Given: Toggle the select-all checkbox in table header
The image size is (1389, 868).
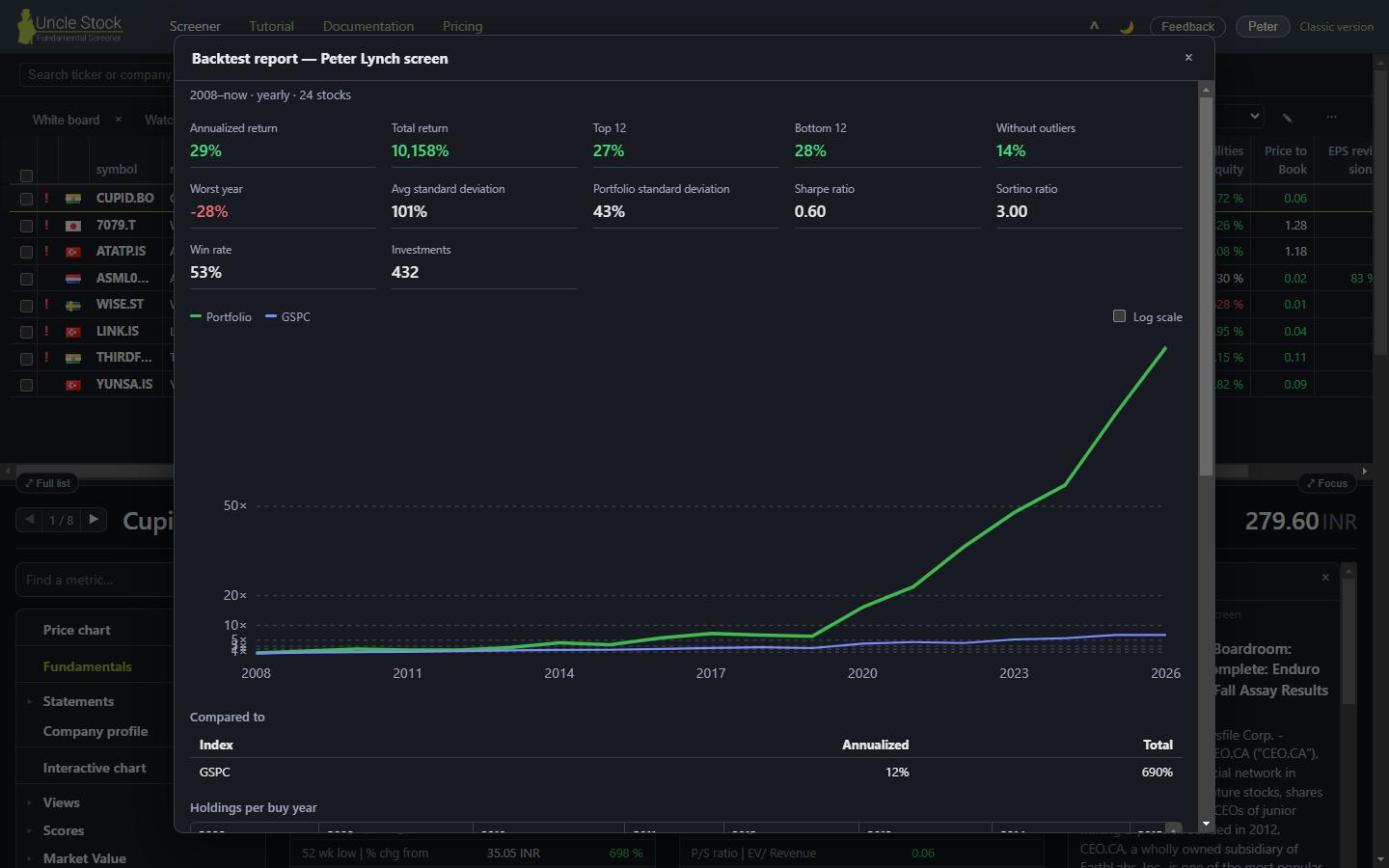Looking at the screenshot, I should [26, 176].
